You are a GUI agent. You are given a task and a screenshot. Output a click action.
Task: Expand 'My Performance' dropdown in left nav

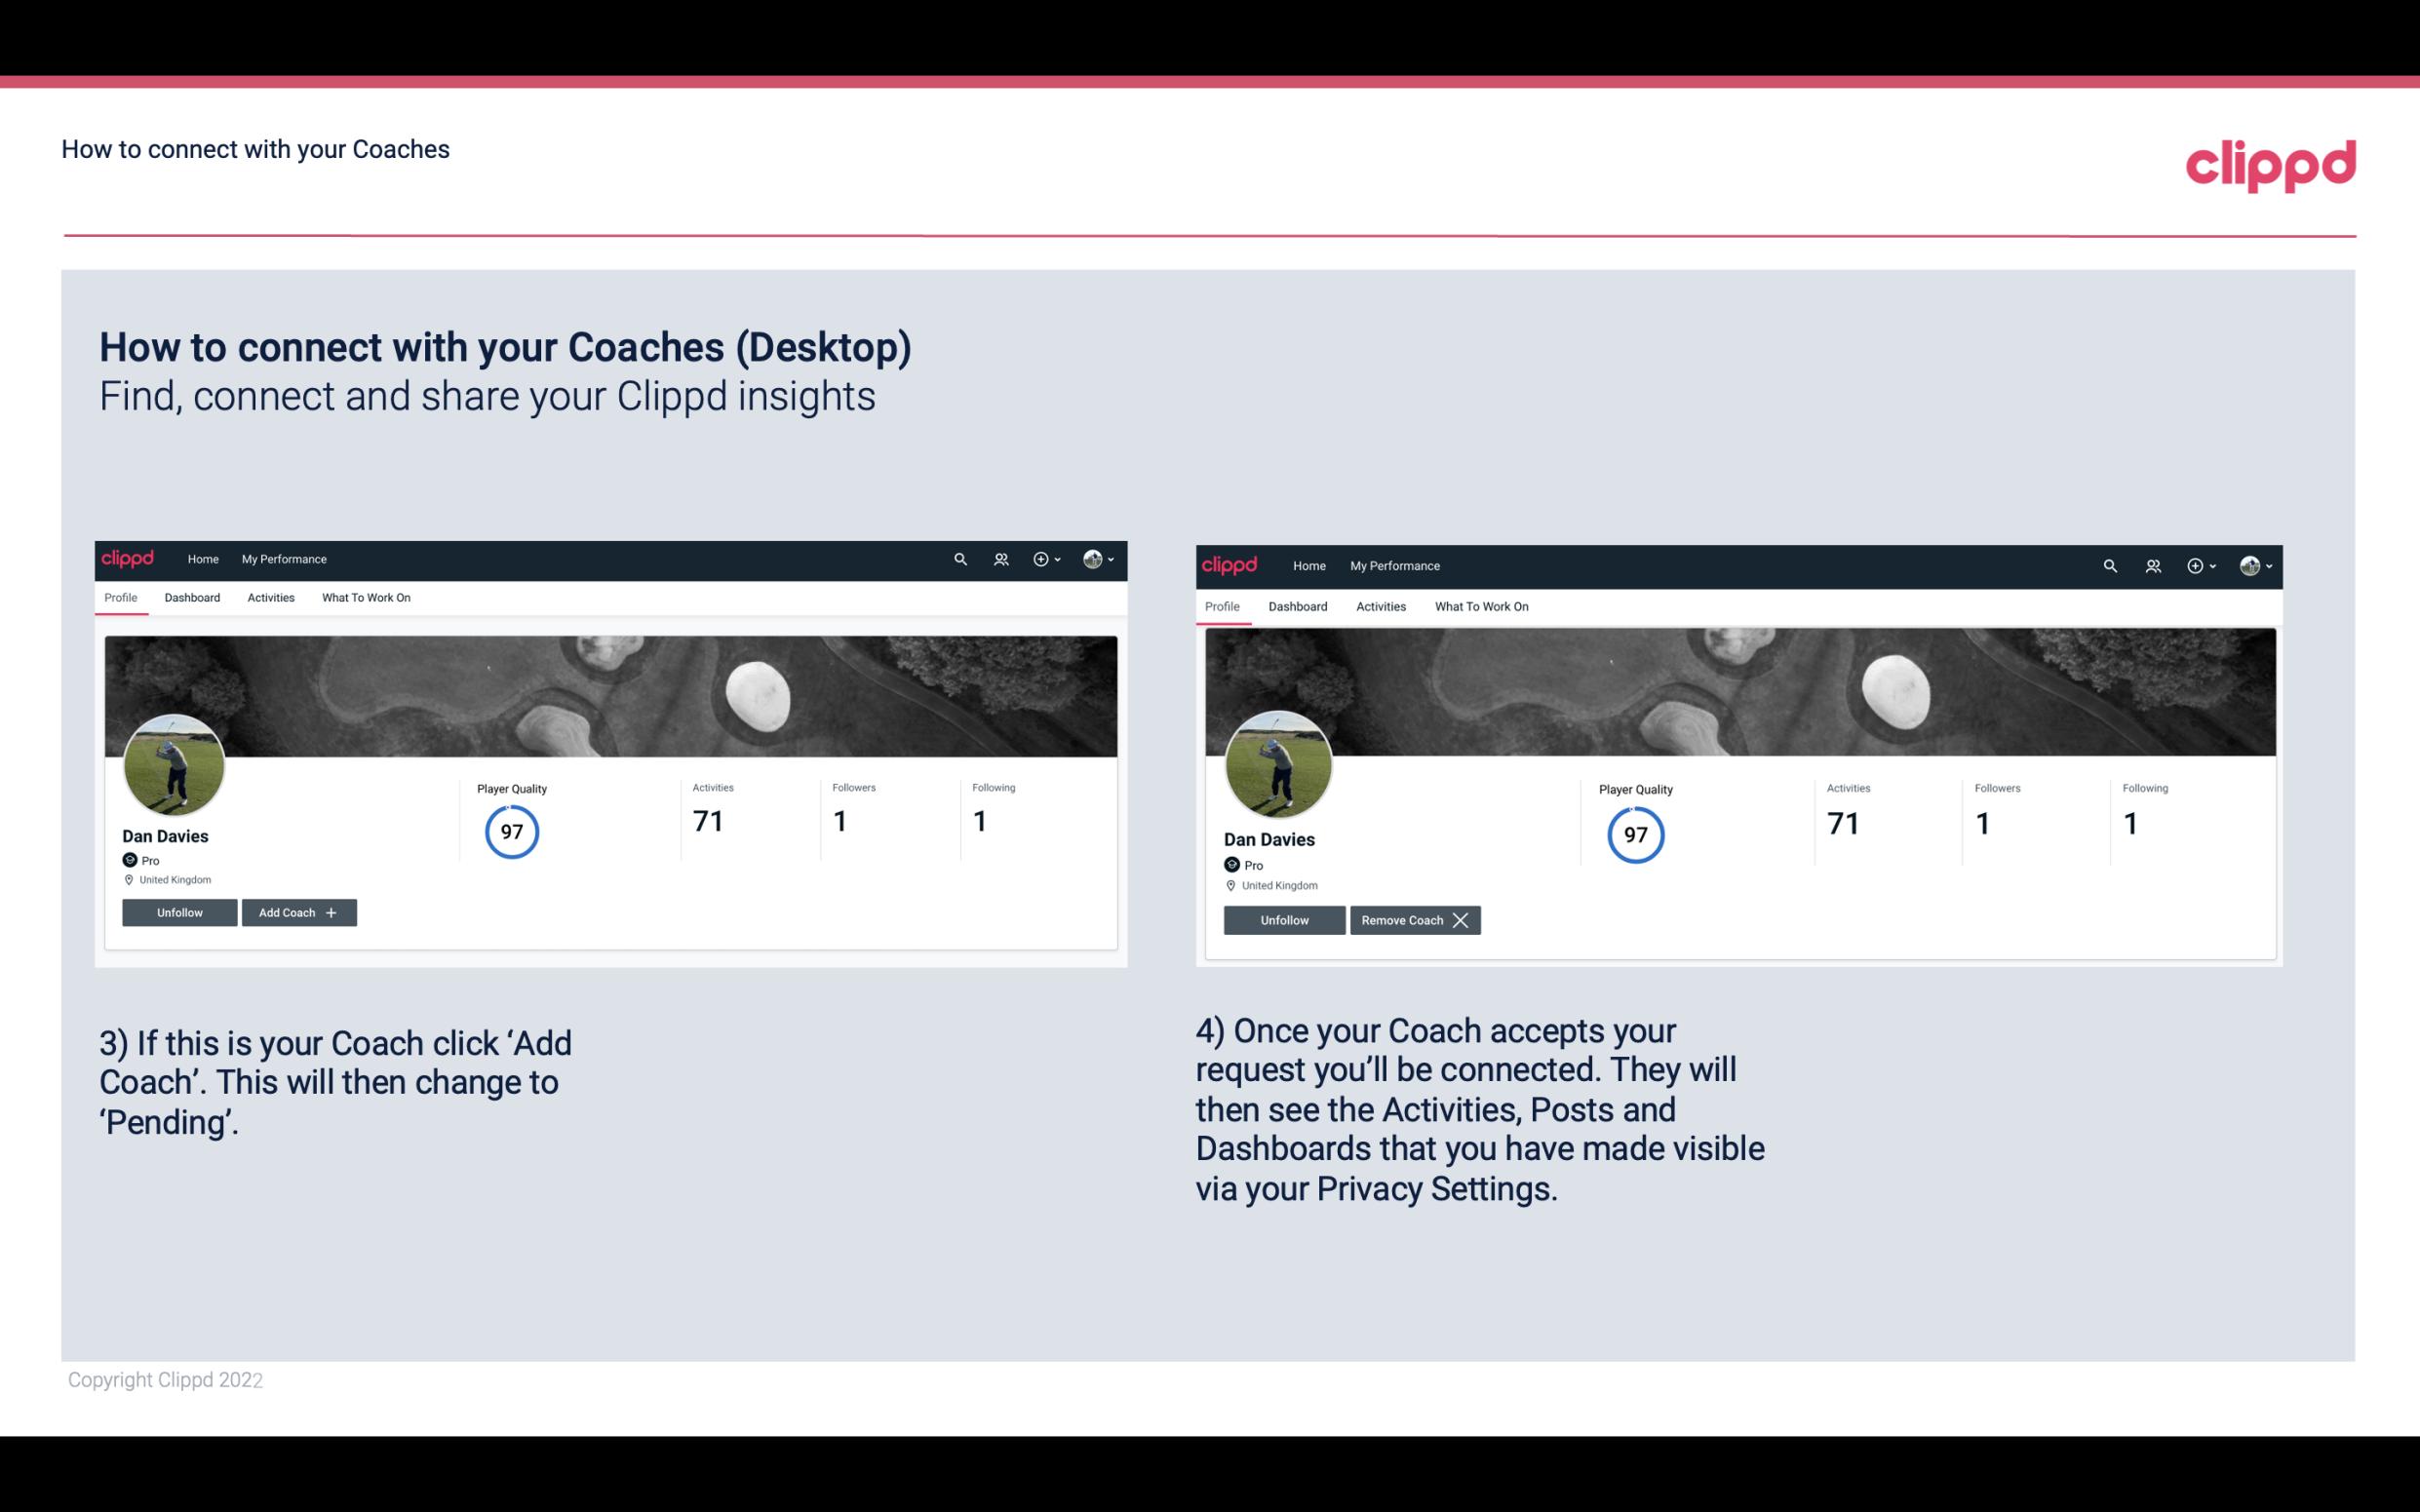click(x=282, y=560)
